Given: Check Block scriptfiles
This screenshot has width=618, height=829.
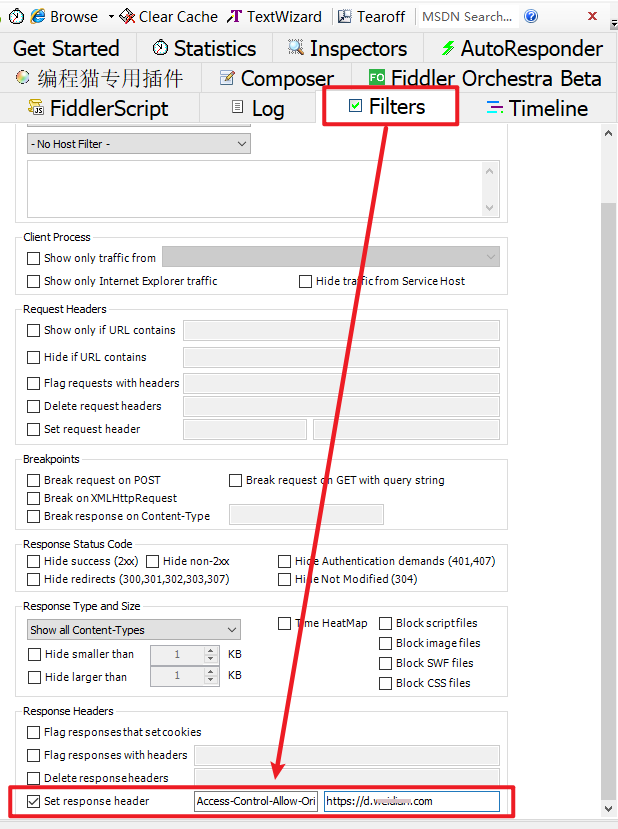Looking at the screenshot, I should [x=385, y=623].
